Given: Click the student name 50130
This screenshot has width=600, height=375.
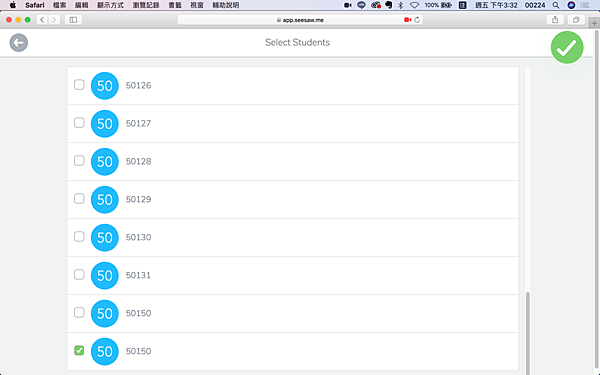Looking at the screenshot, I should point(139,237).
